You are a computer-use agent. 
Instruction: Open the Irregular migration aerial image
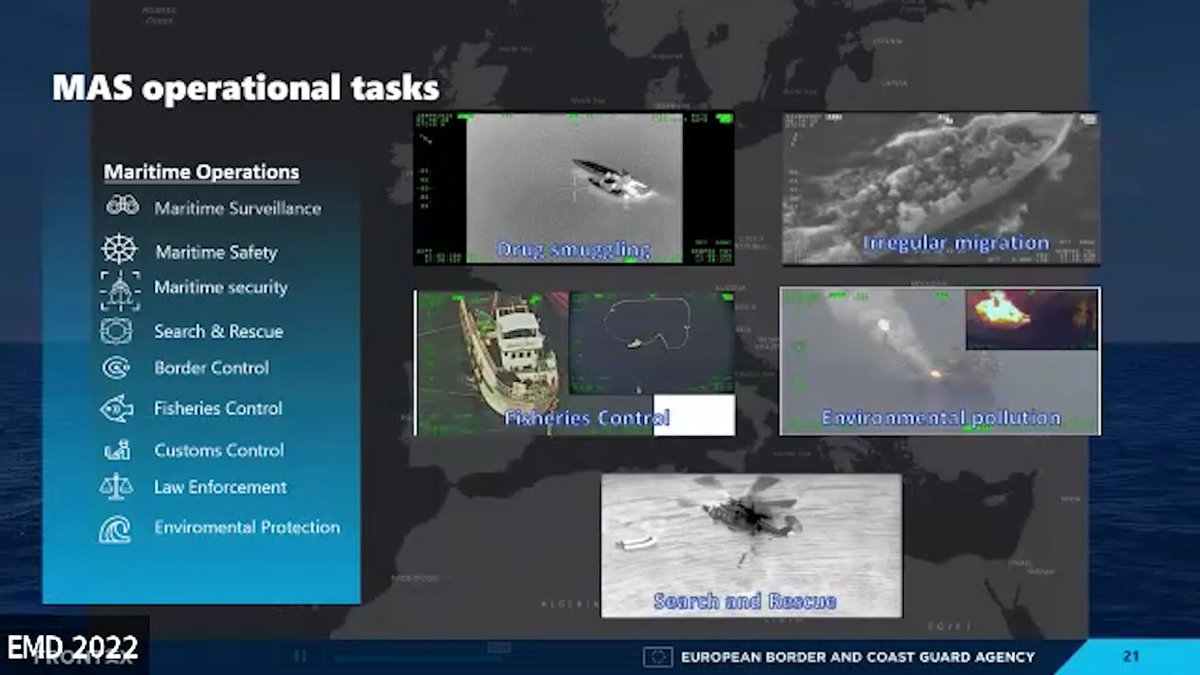tap(940, 188)
